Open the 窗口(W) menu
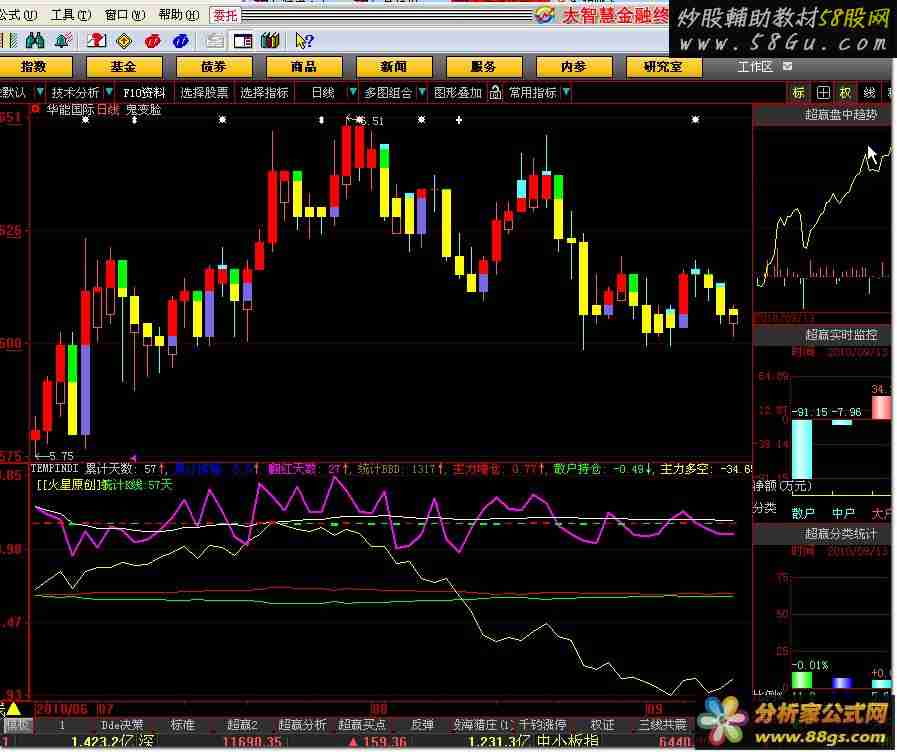The height and width of the screenshot is (752, 897). (x=125, y=15)
